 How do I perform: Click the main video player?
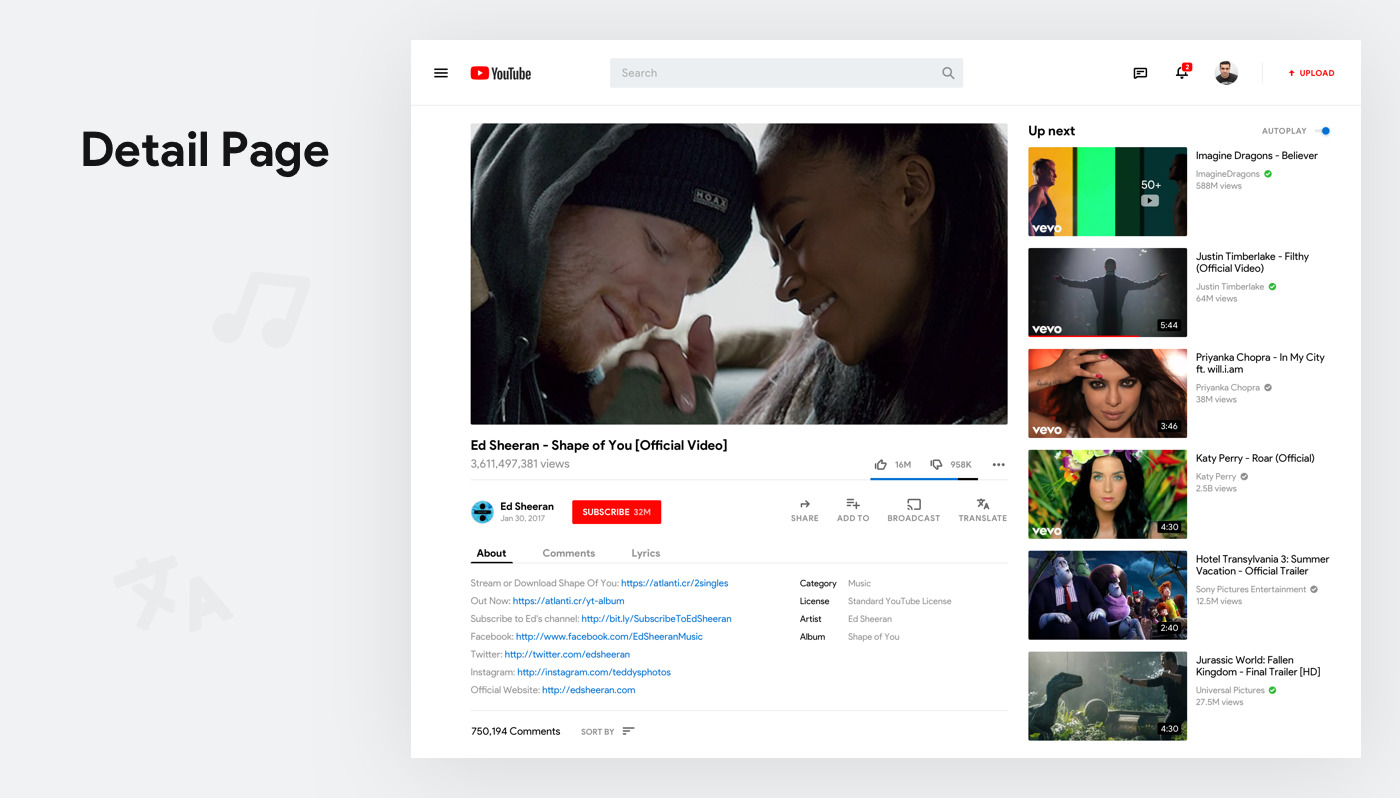pos(739,274)
